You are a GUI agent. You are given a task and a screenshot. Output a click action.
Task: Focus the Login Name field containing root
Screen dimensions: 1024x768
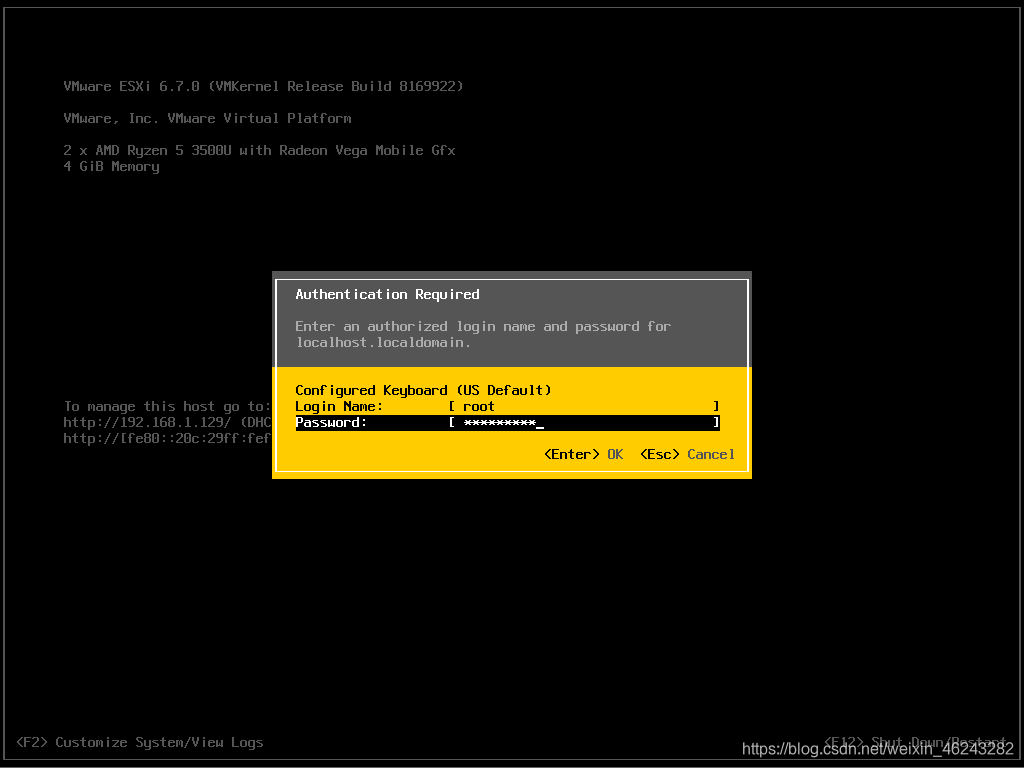(x=584, y=406)
